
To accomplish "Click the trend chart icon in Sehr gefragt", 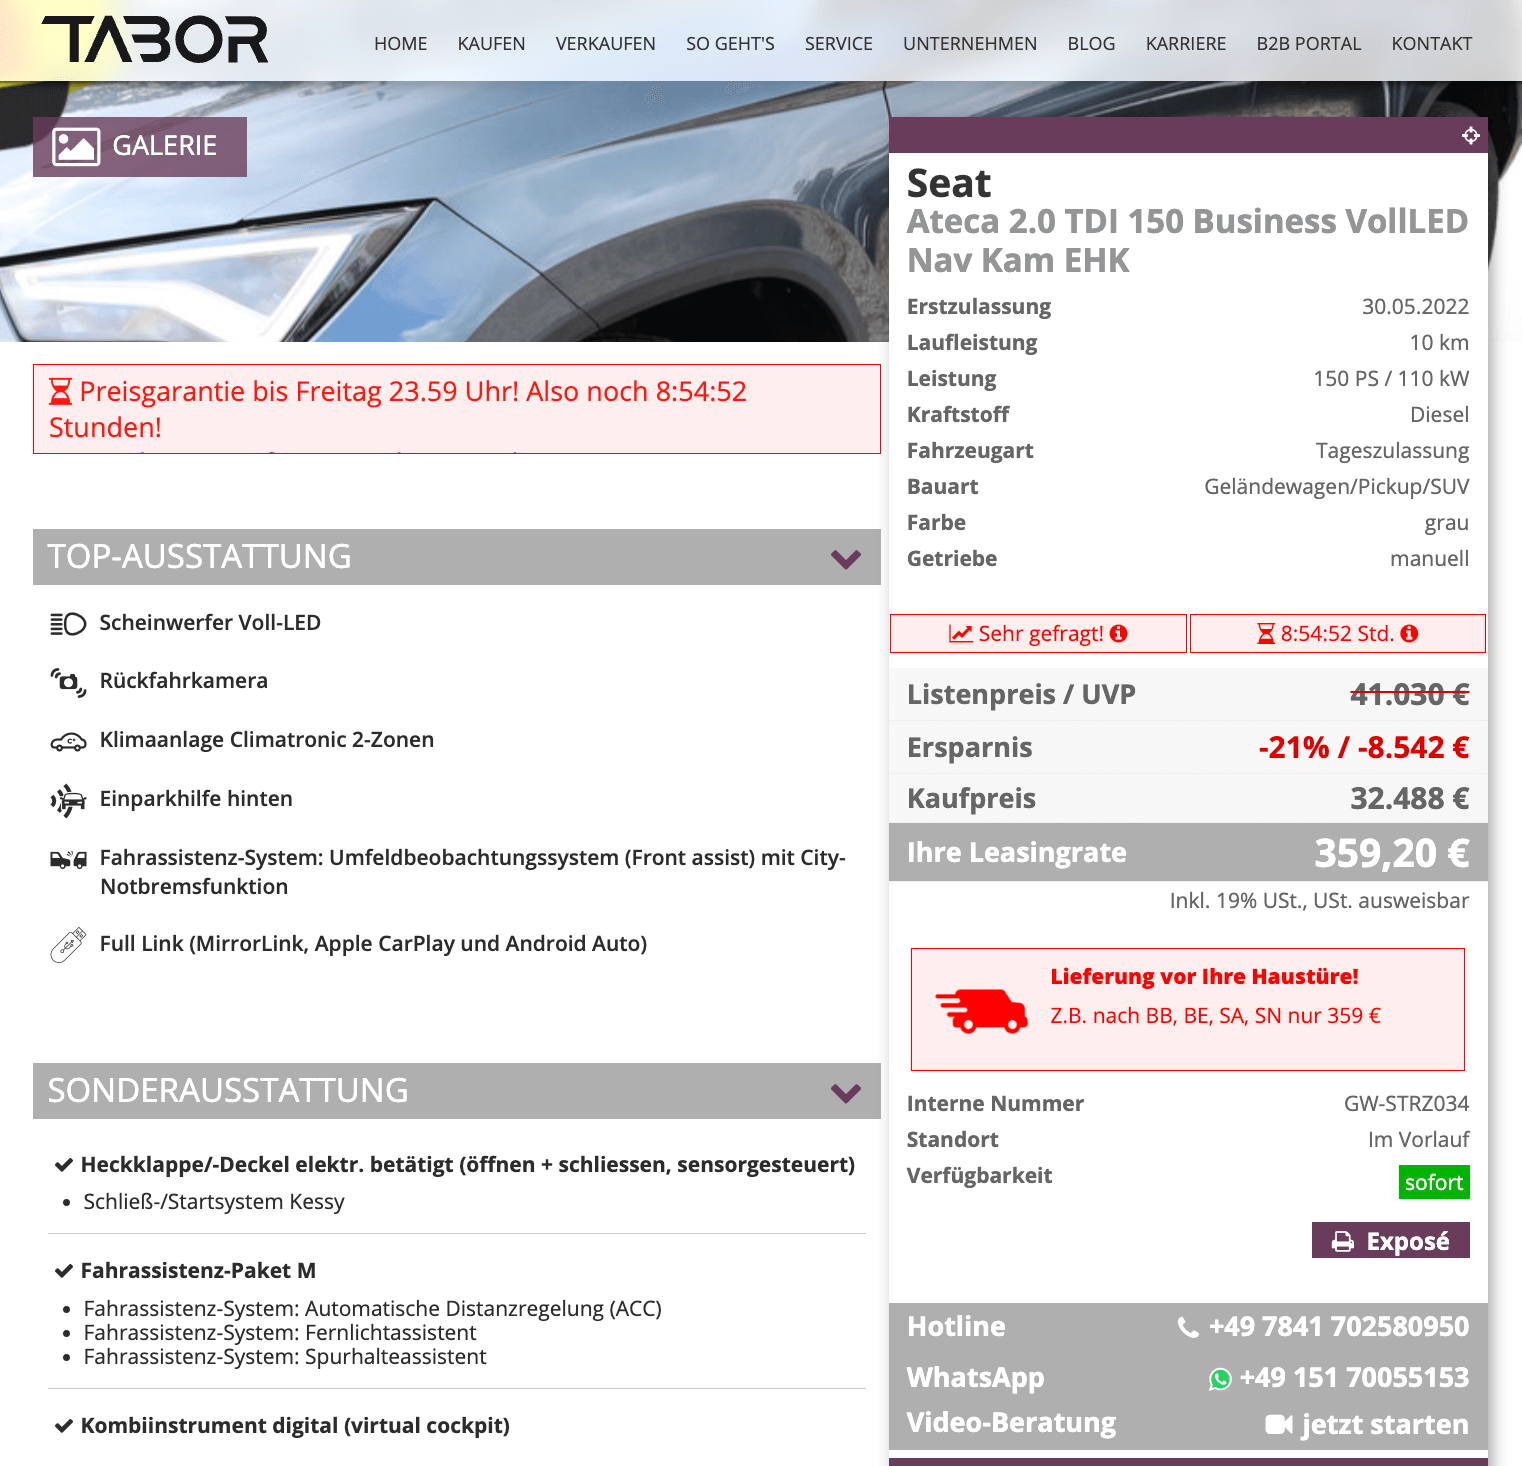I will [961, 633].
